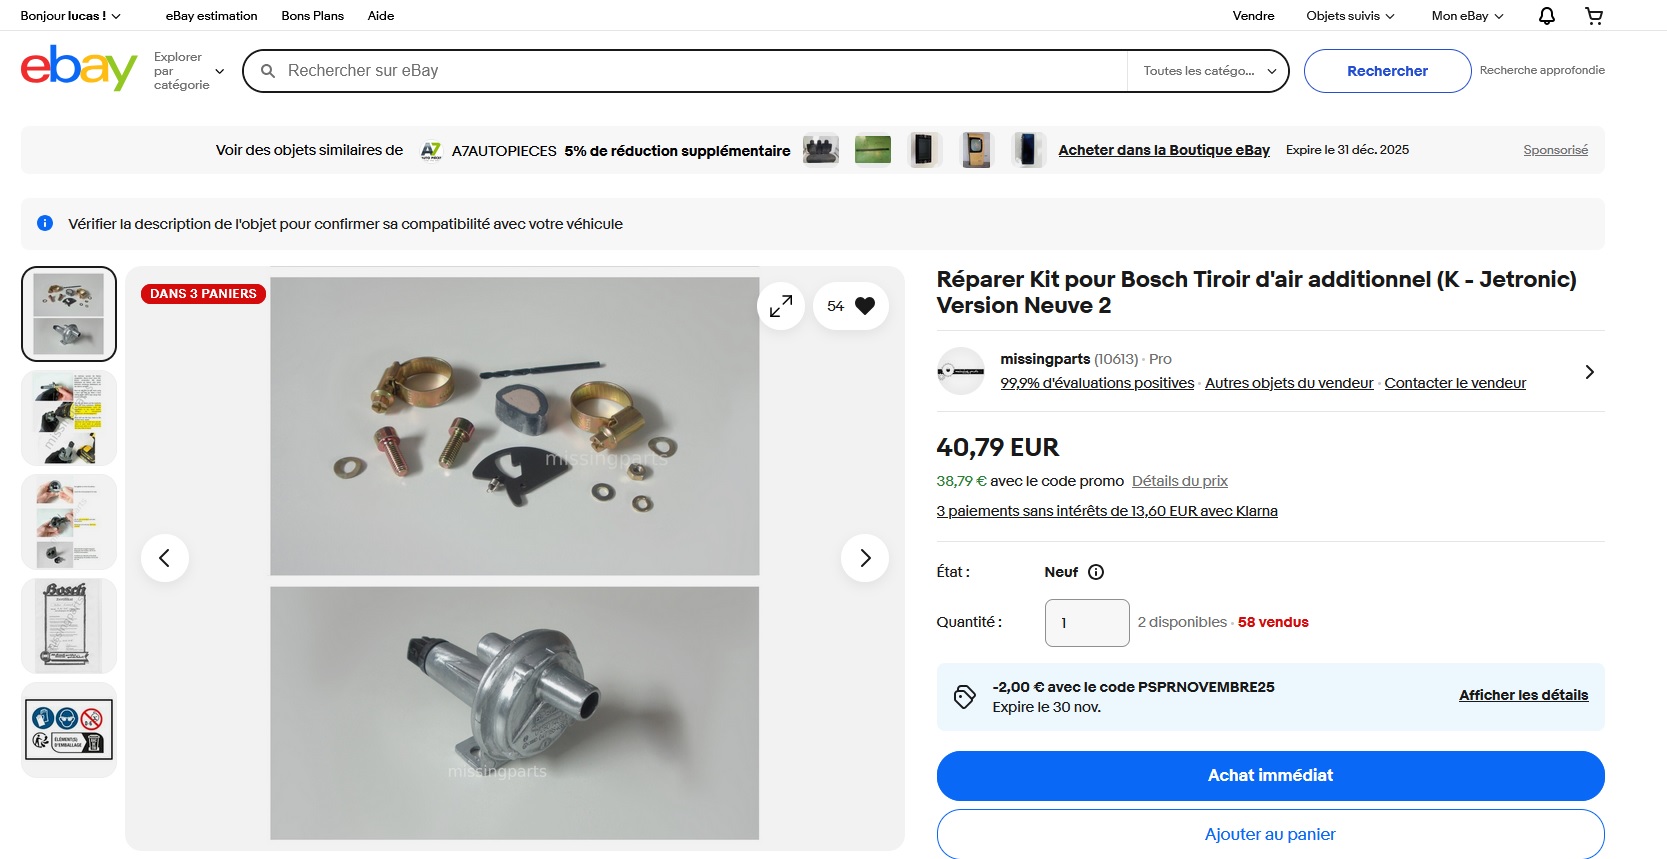Viewport: 1667px width, 859px height.
Task: Open the Afficher les détails coupon link
Action: coord(1523,695)
